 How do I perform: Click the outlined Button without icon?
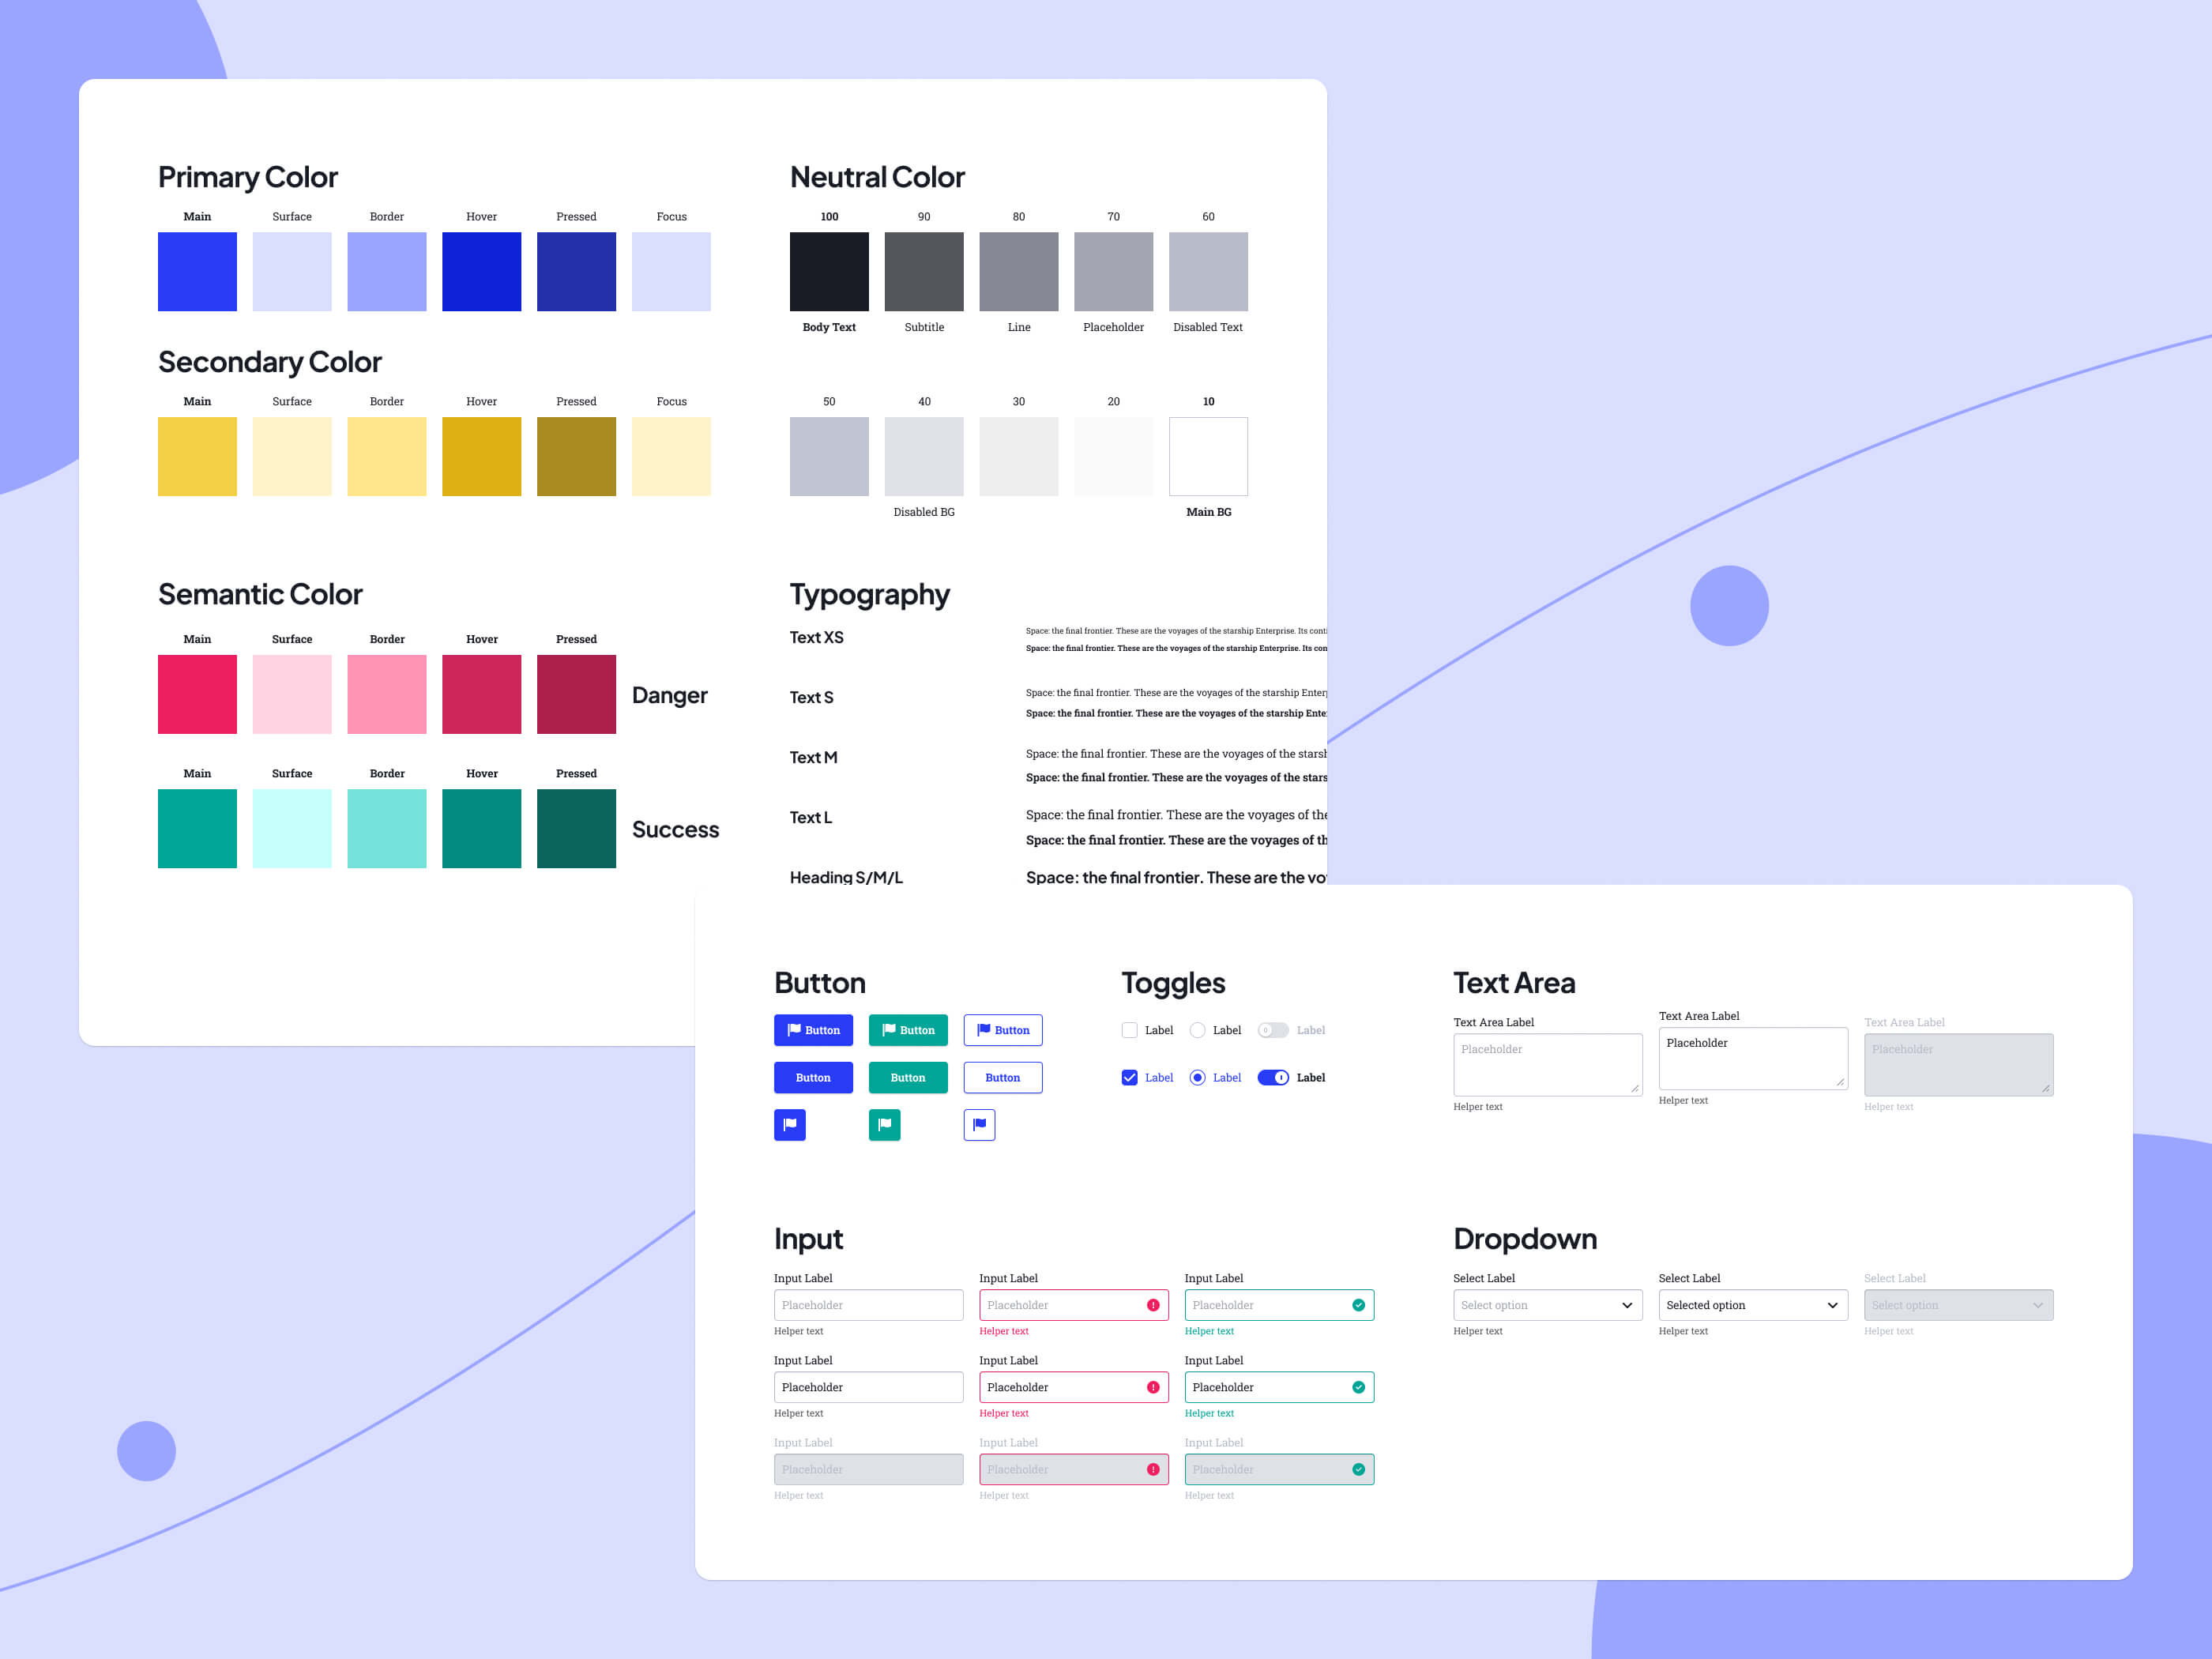click(1002, 1077)
